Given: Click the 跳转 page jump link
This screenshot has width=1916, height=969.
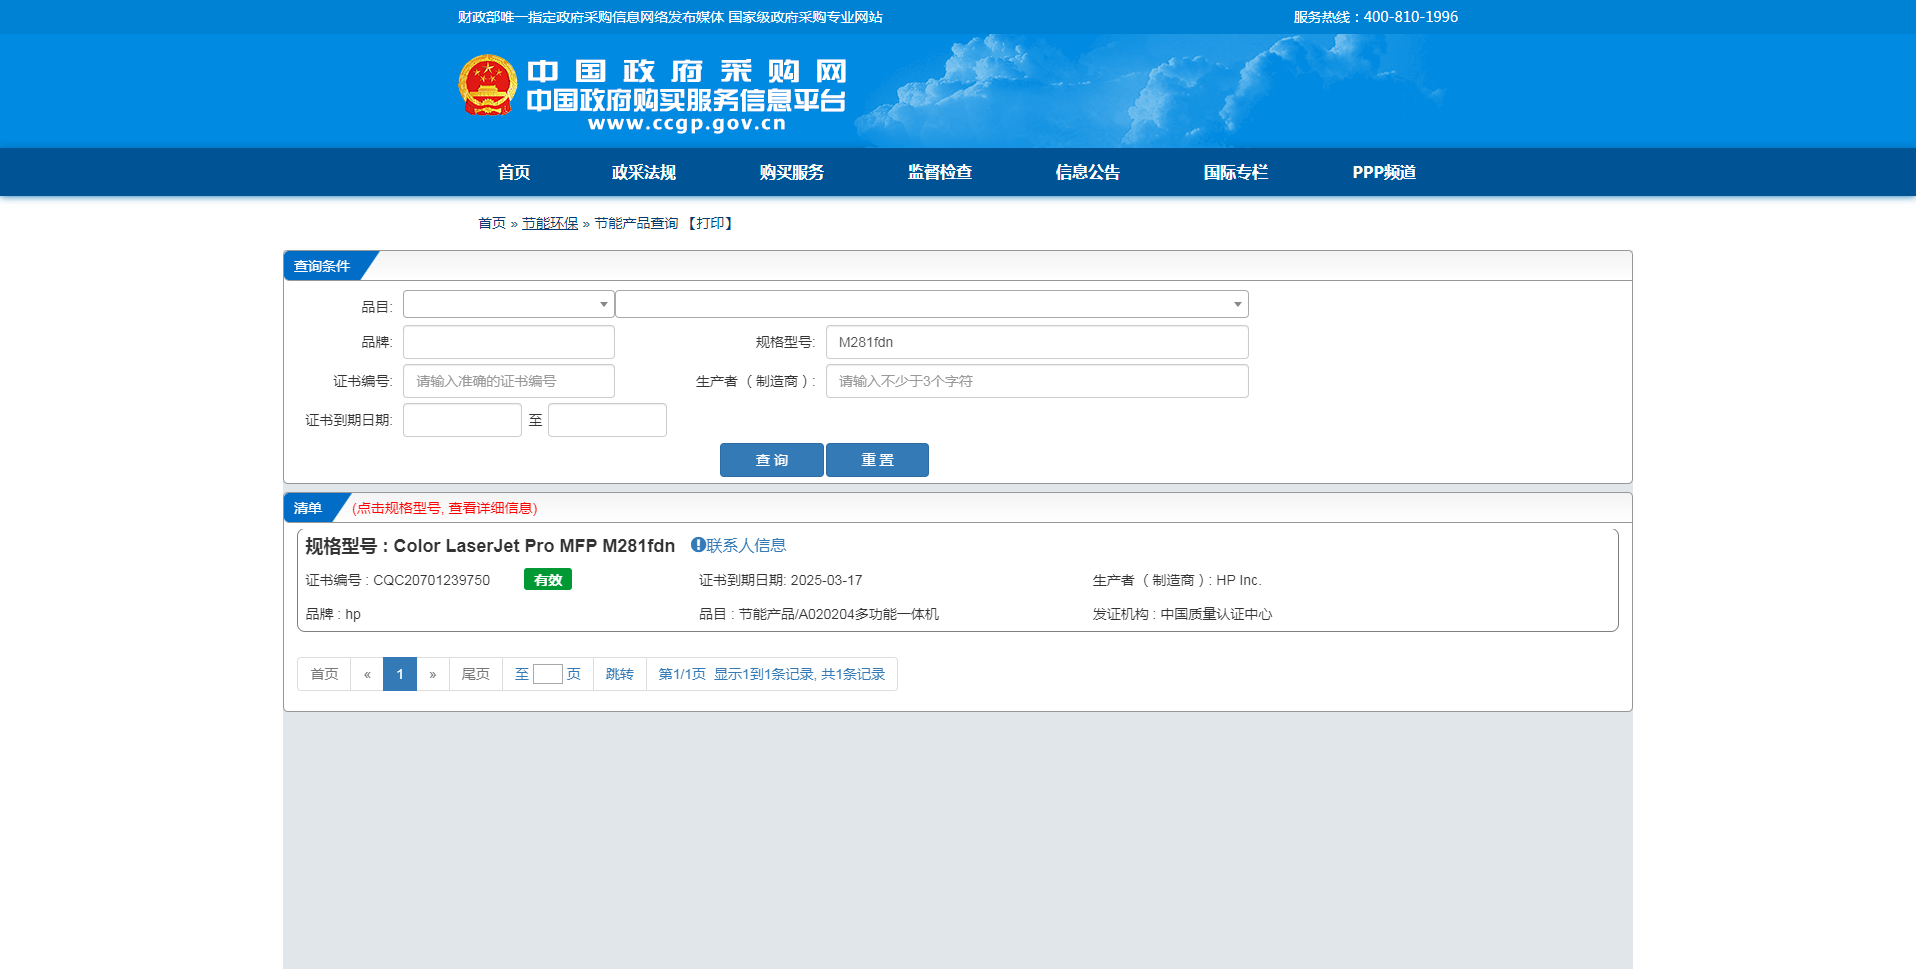Looking at the screenshot, I should pos(619,674).
